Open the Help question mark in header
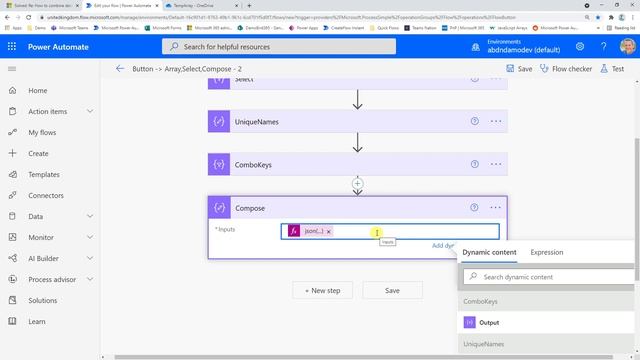Viewport: 640px width, 360px height. (603, 47)
